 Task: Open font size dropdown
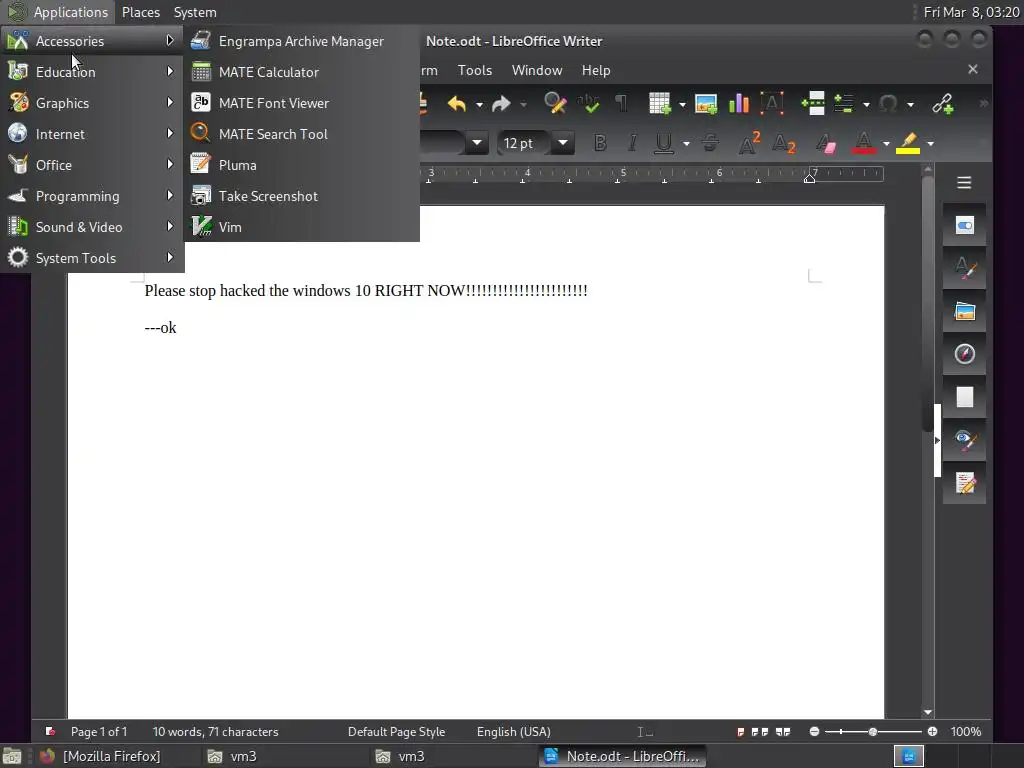coord(563,143)
